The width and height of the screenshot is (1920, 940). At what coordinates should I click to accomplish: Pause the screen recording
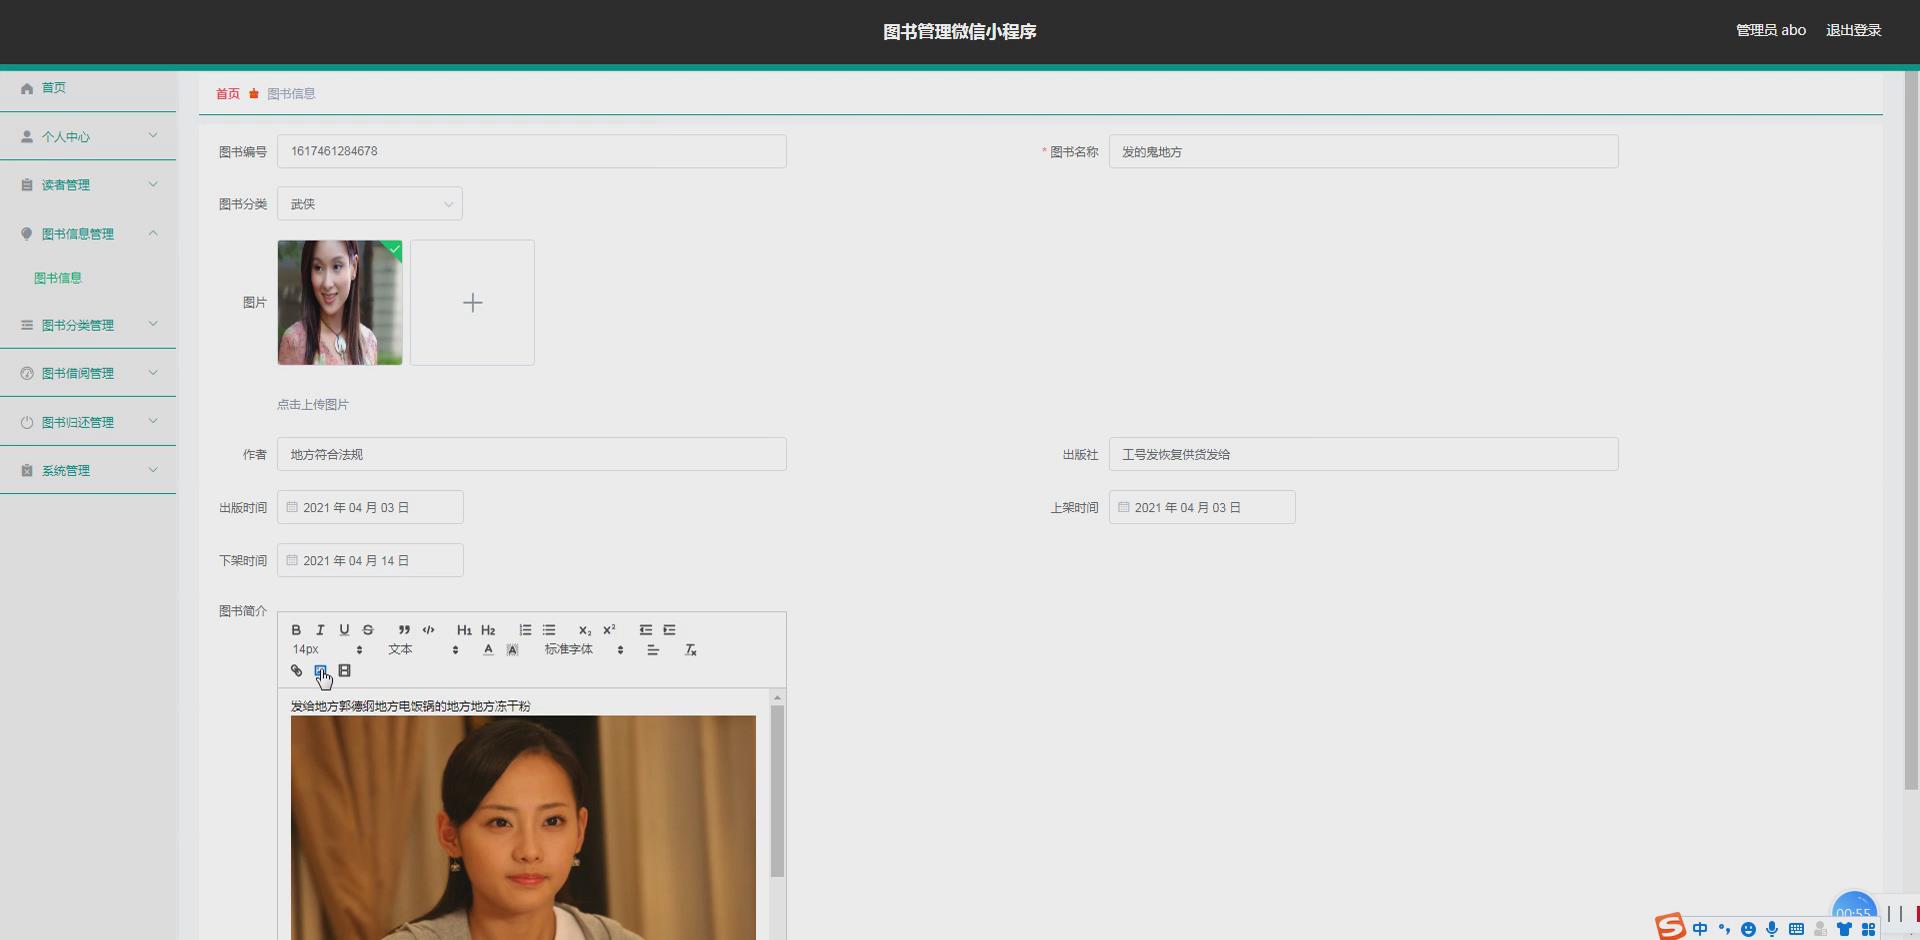point(1895,914)
